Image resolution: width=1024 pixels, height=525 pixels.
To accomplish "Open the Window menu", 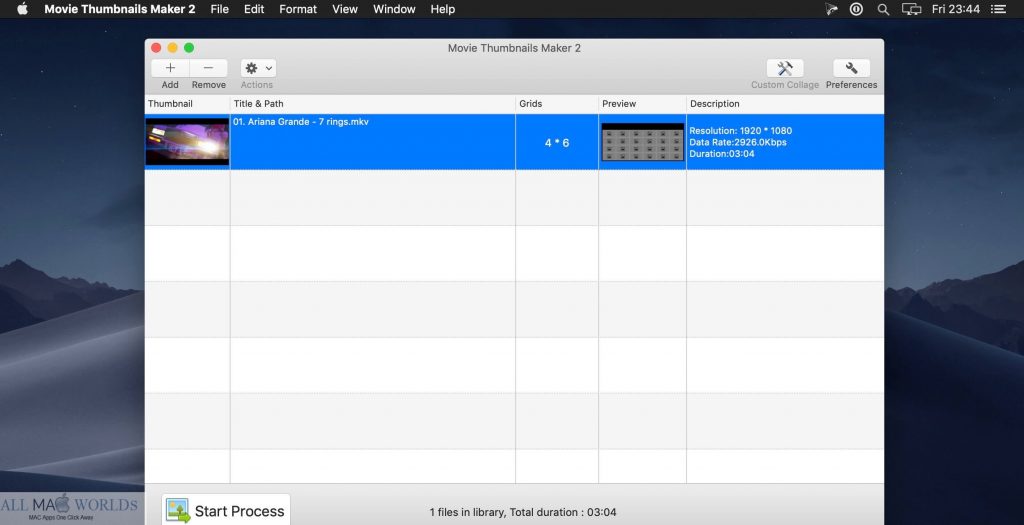I will pos(394,9).
